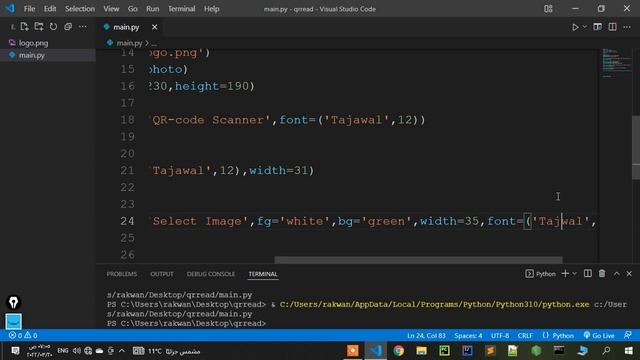Click the horizontal editor scrollbar
Viewport: 640px width, 360px height.
418,260
